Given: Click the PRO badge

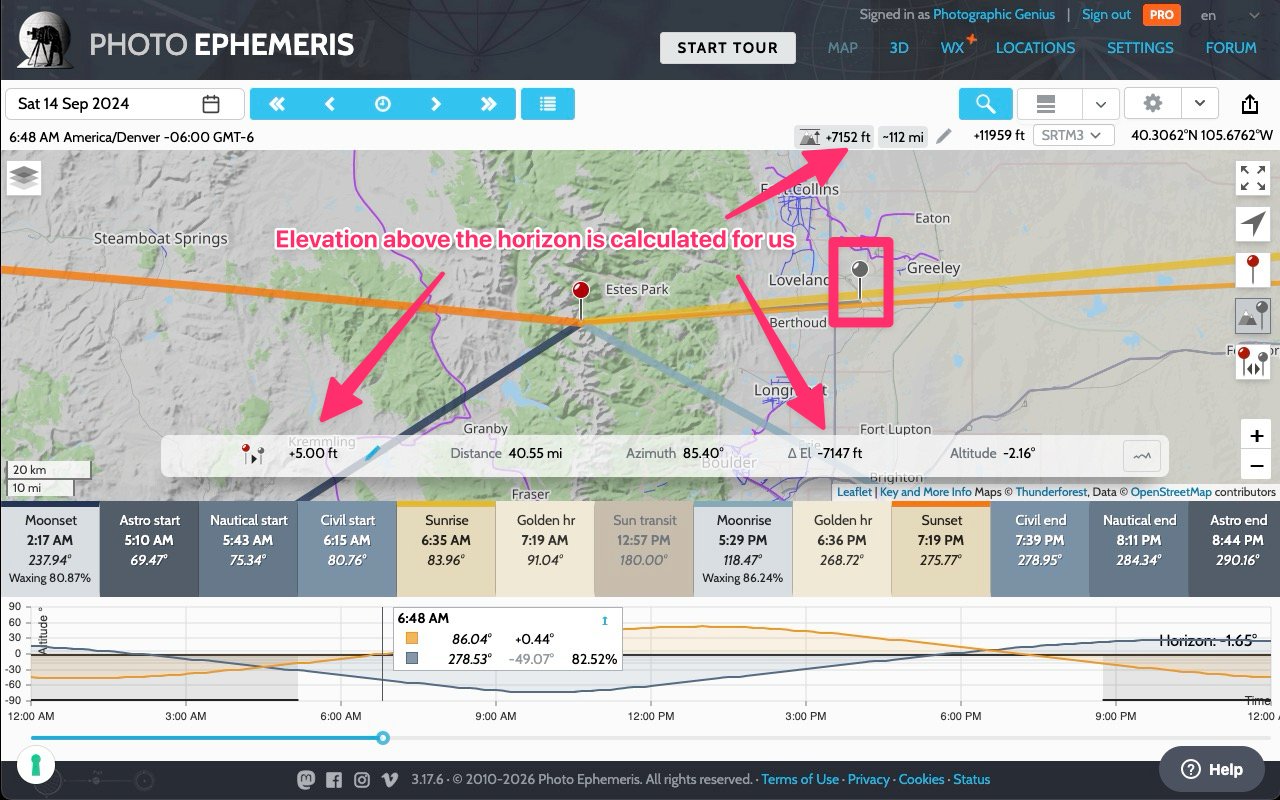Looking at the screenshot, I should pos(1163,15).
